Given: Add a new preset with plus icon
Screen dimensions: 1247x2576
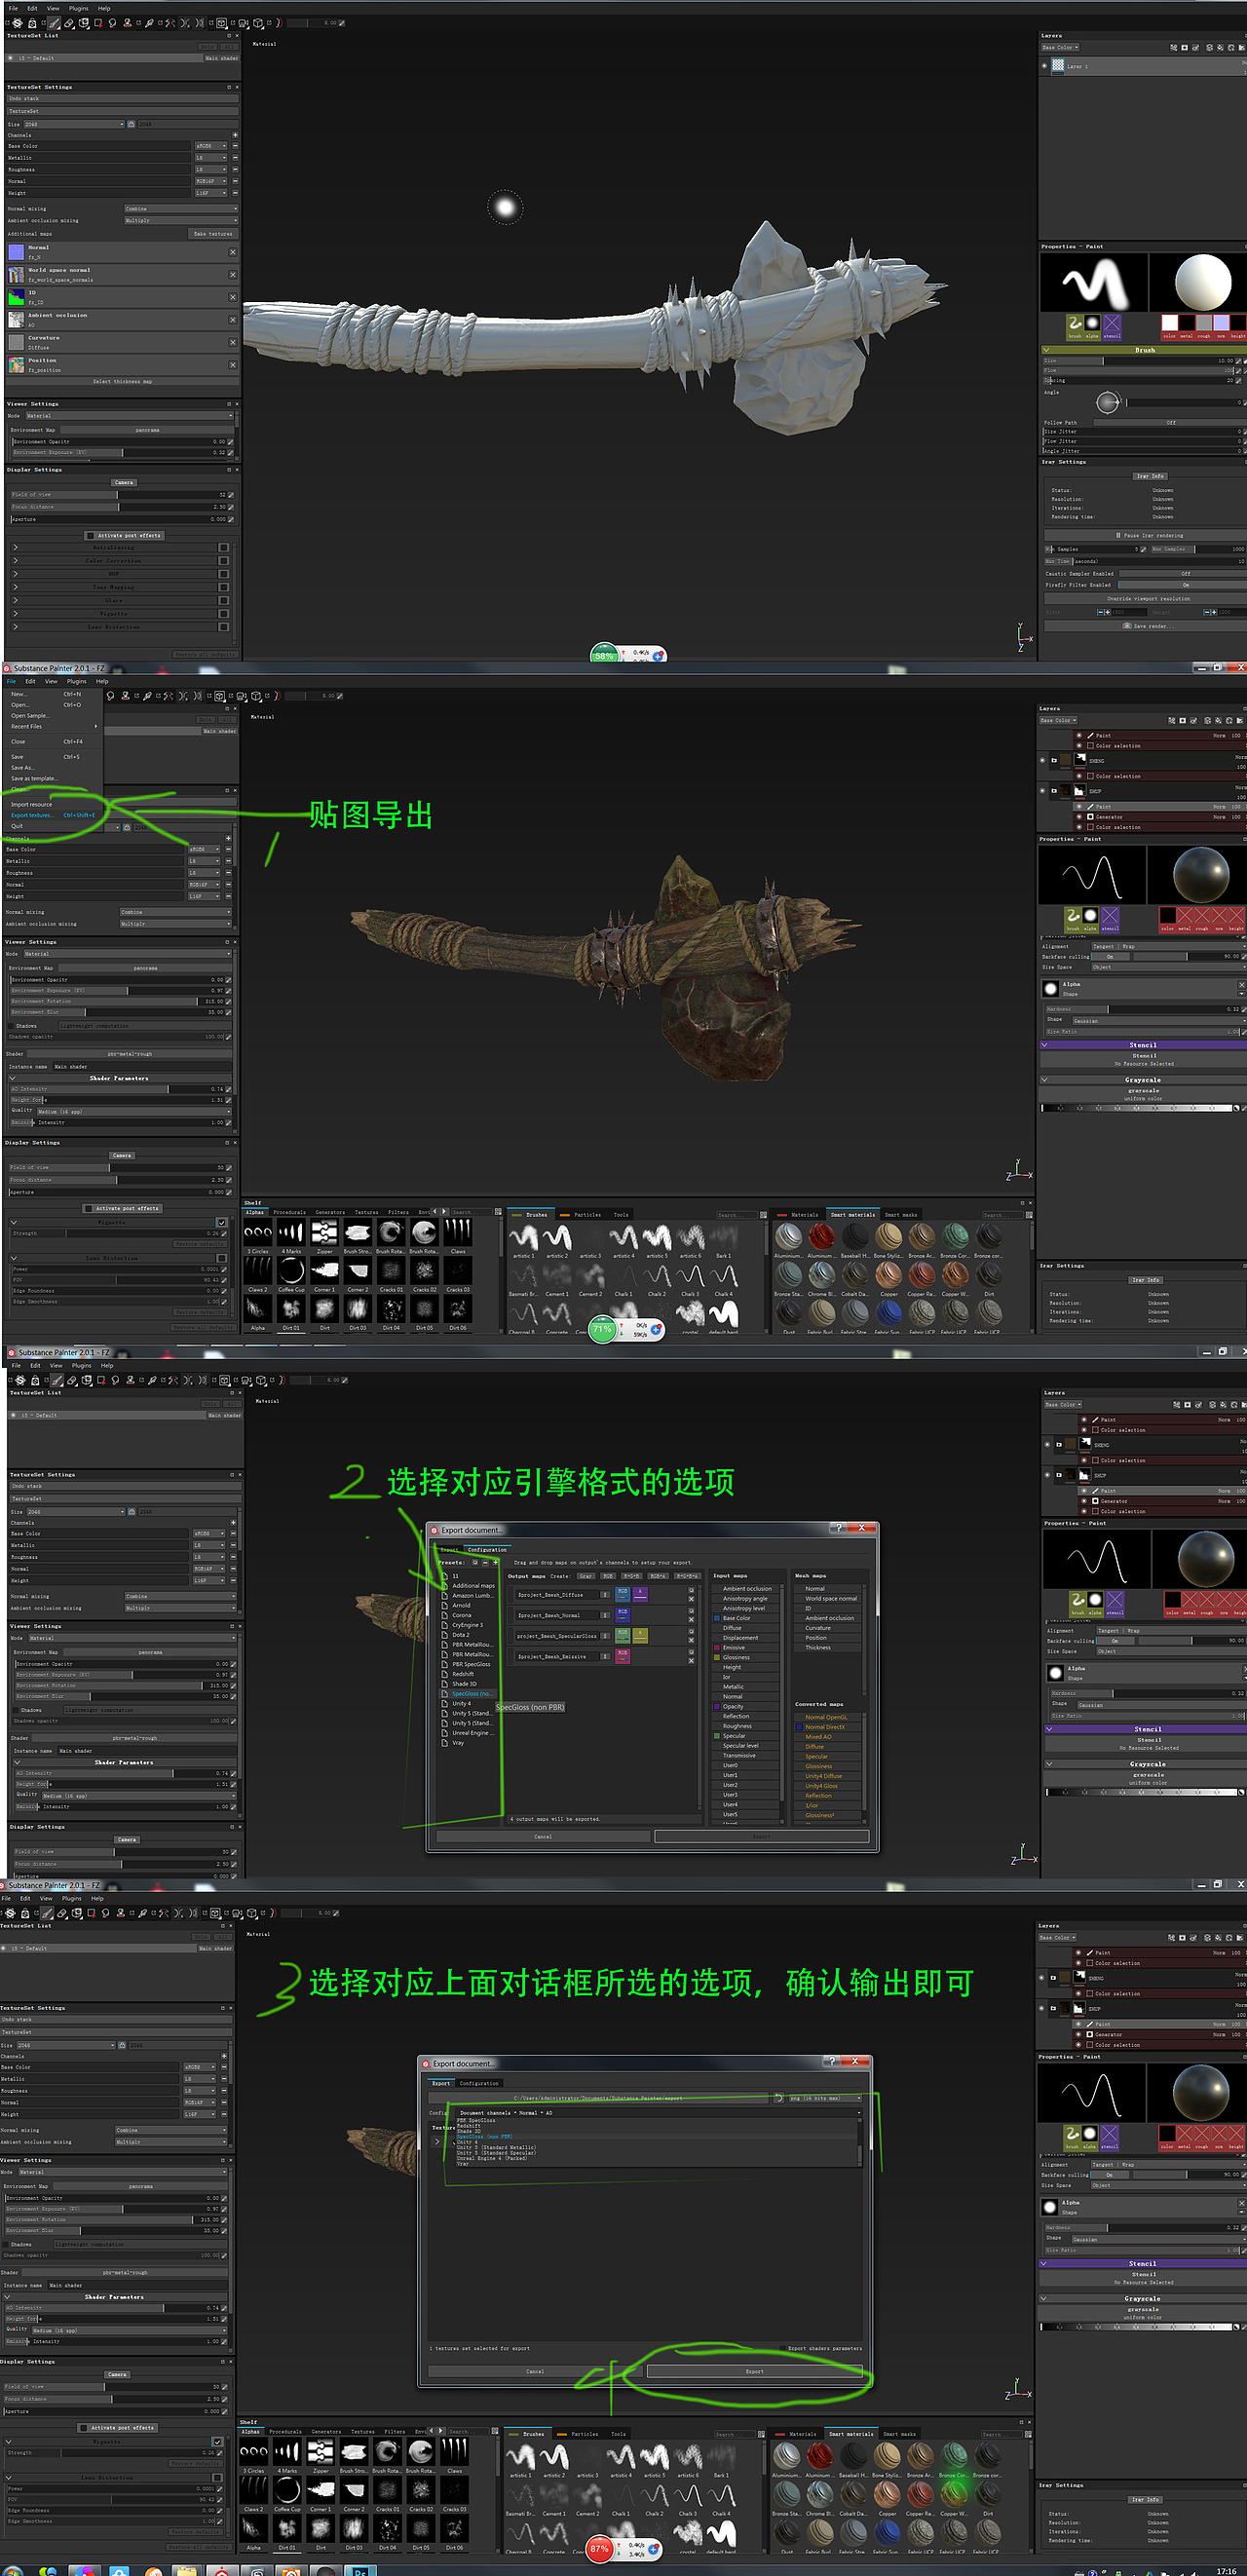Looking at the screenshot, I should point(494,1562).
